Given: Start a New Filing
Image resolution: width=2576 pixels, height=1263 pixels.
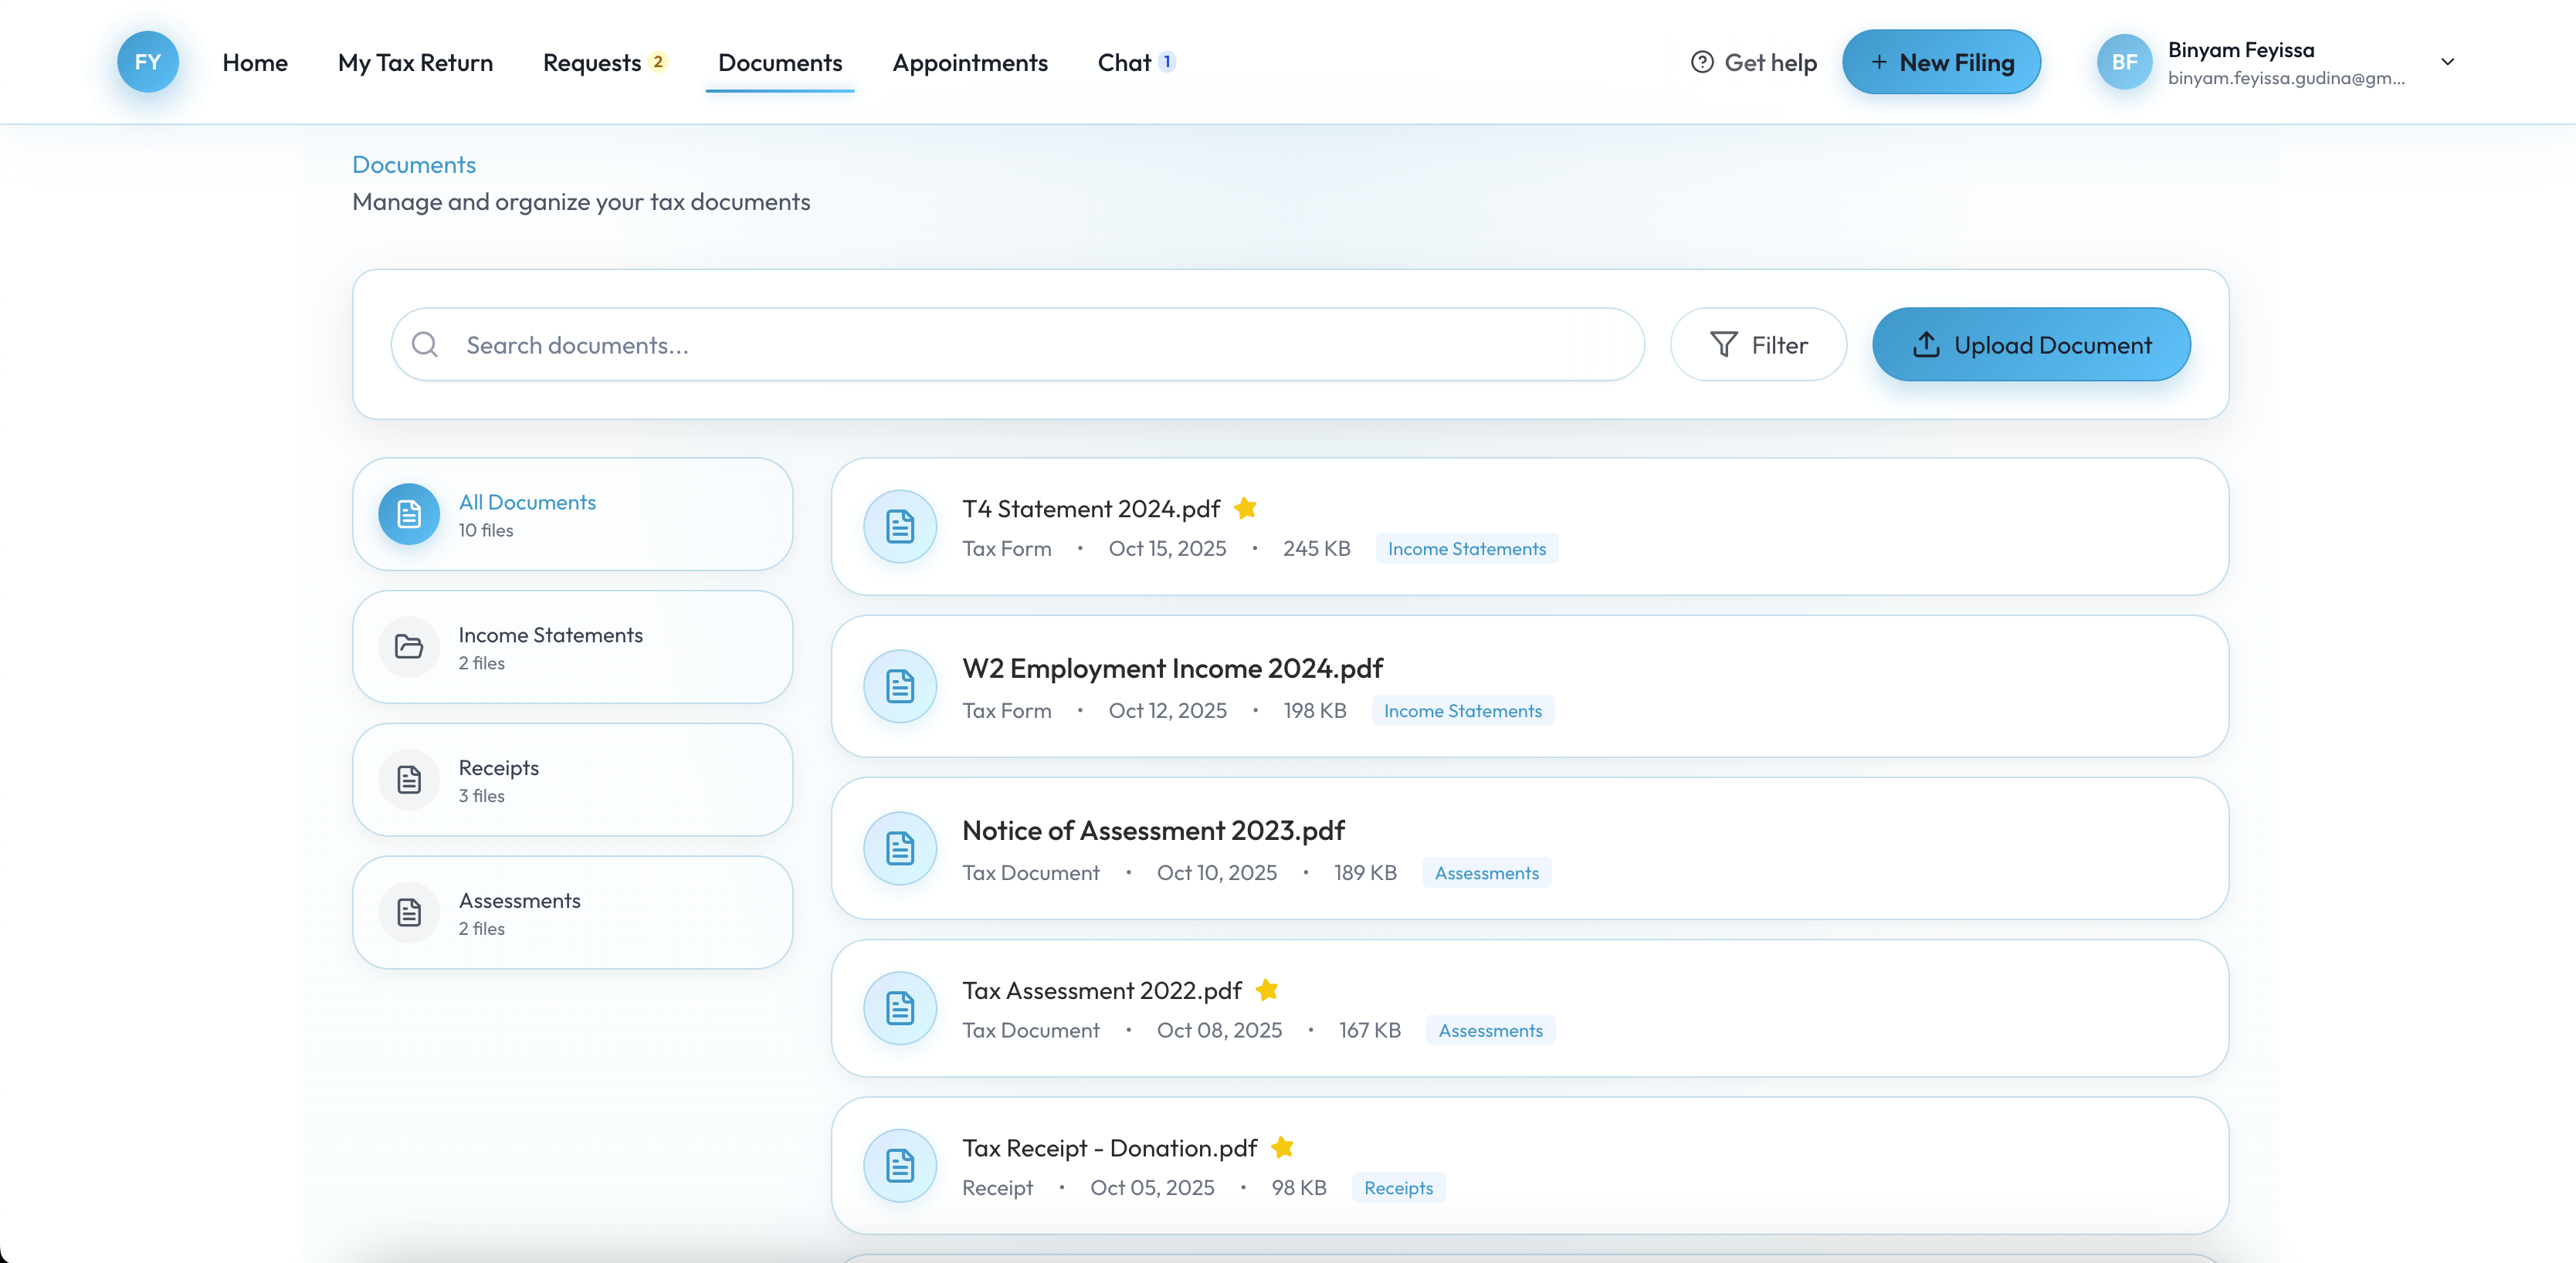Looking at the screenshot, I should click(1941, 62).
